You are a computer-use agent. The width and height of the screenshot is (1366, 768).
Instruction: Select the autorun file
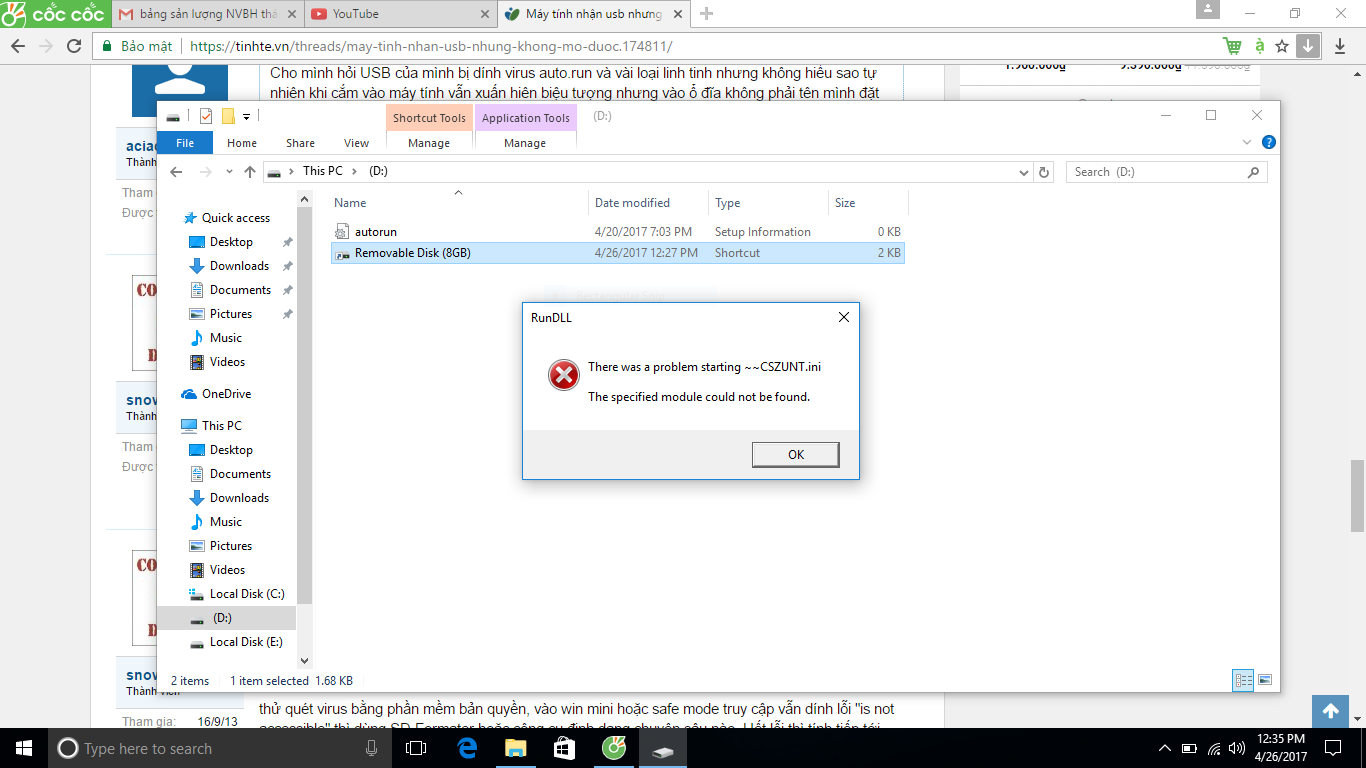tap(619, 232)
